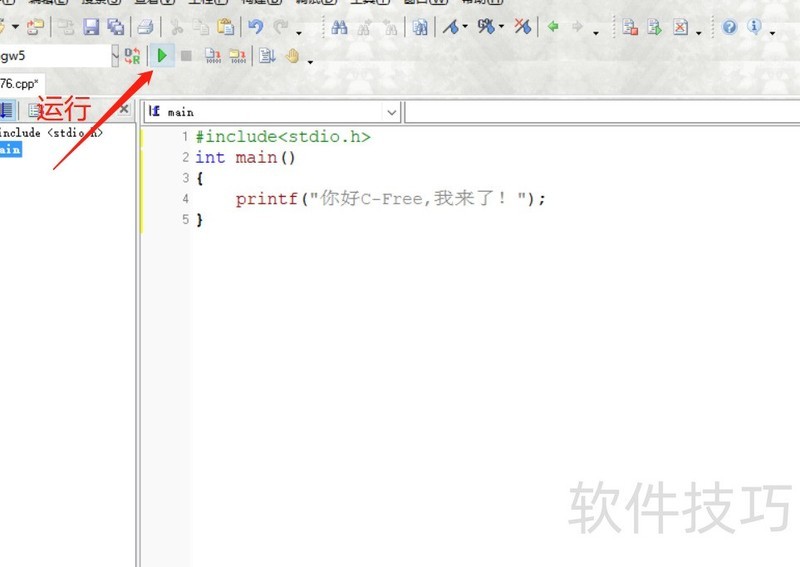Click the printf statement on line 4
800x567 pixels.
(390, 199)
